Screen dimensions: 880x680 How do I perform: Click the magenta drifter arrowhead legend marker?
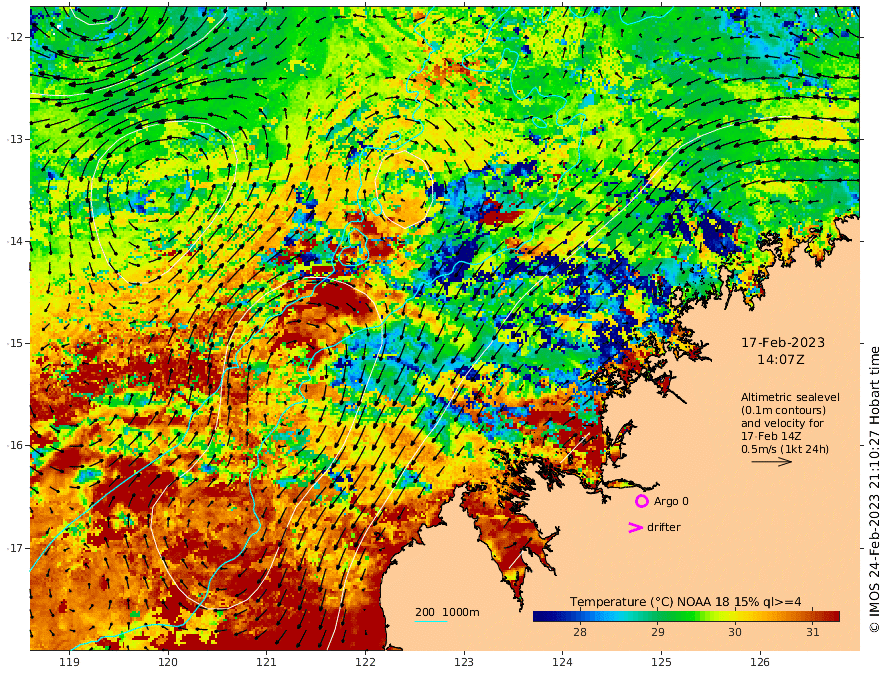pos(635,527)
